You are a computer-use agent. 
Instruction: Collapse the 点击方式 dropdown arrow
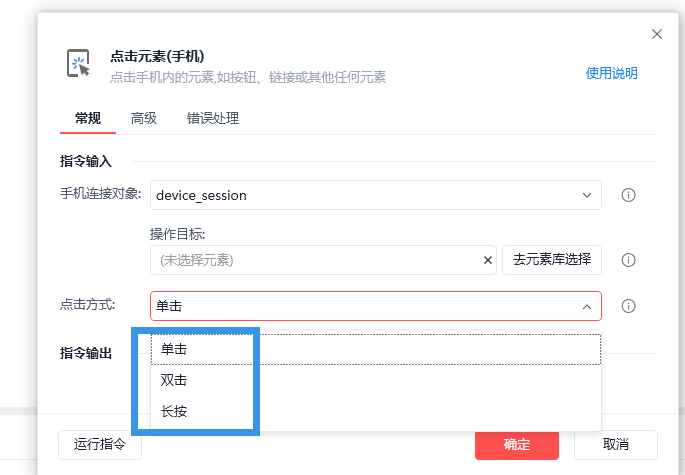(586, 306)
